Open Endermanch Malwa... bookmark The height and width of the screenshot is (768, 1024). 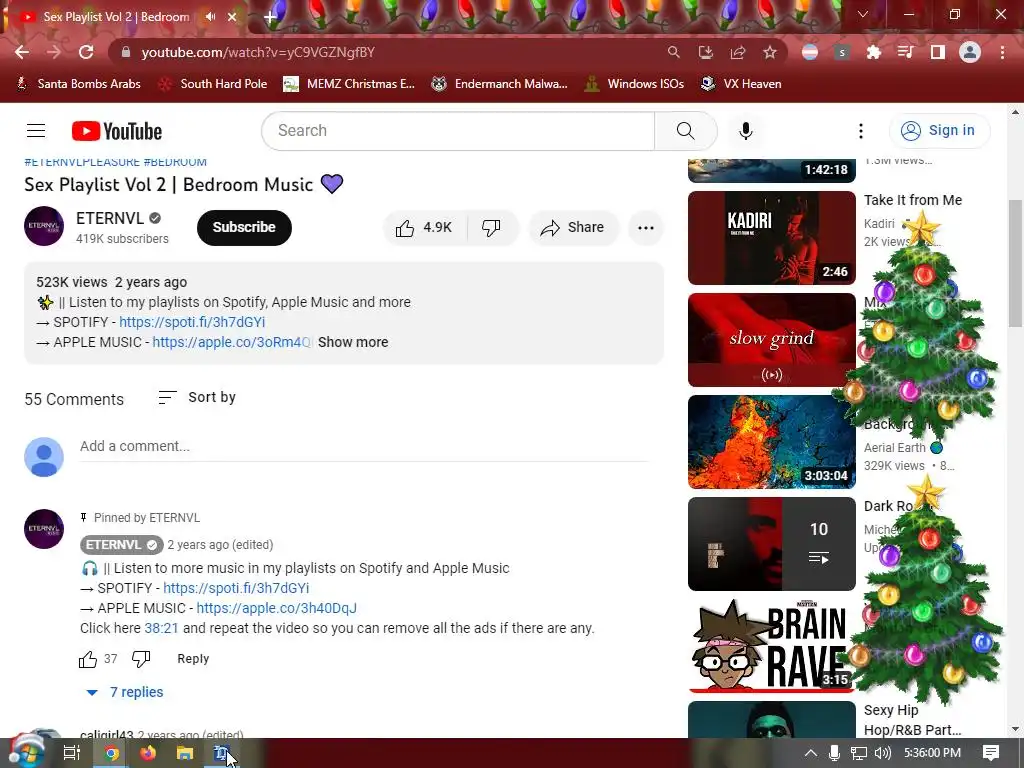click(x=500, y=84)
